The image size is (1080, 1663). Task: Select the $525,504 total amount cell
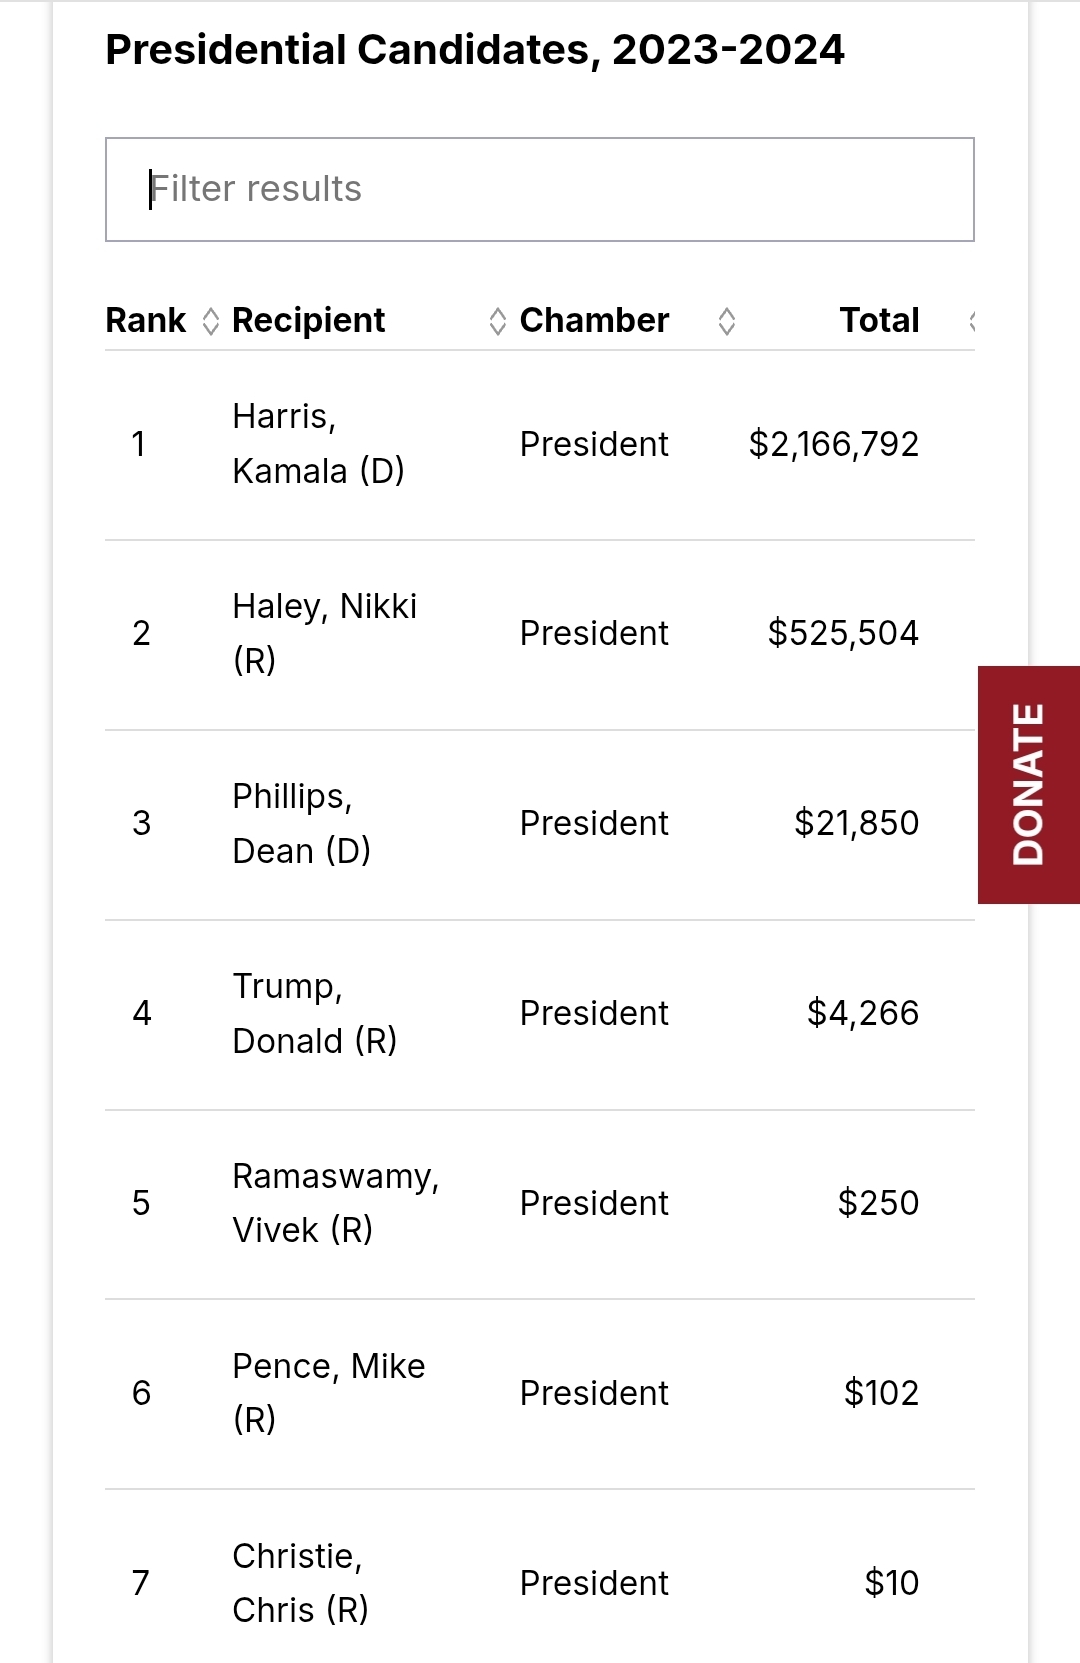point(843,633)
